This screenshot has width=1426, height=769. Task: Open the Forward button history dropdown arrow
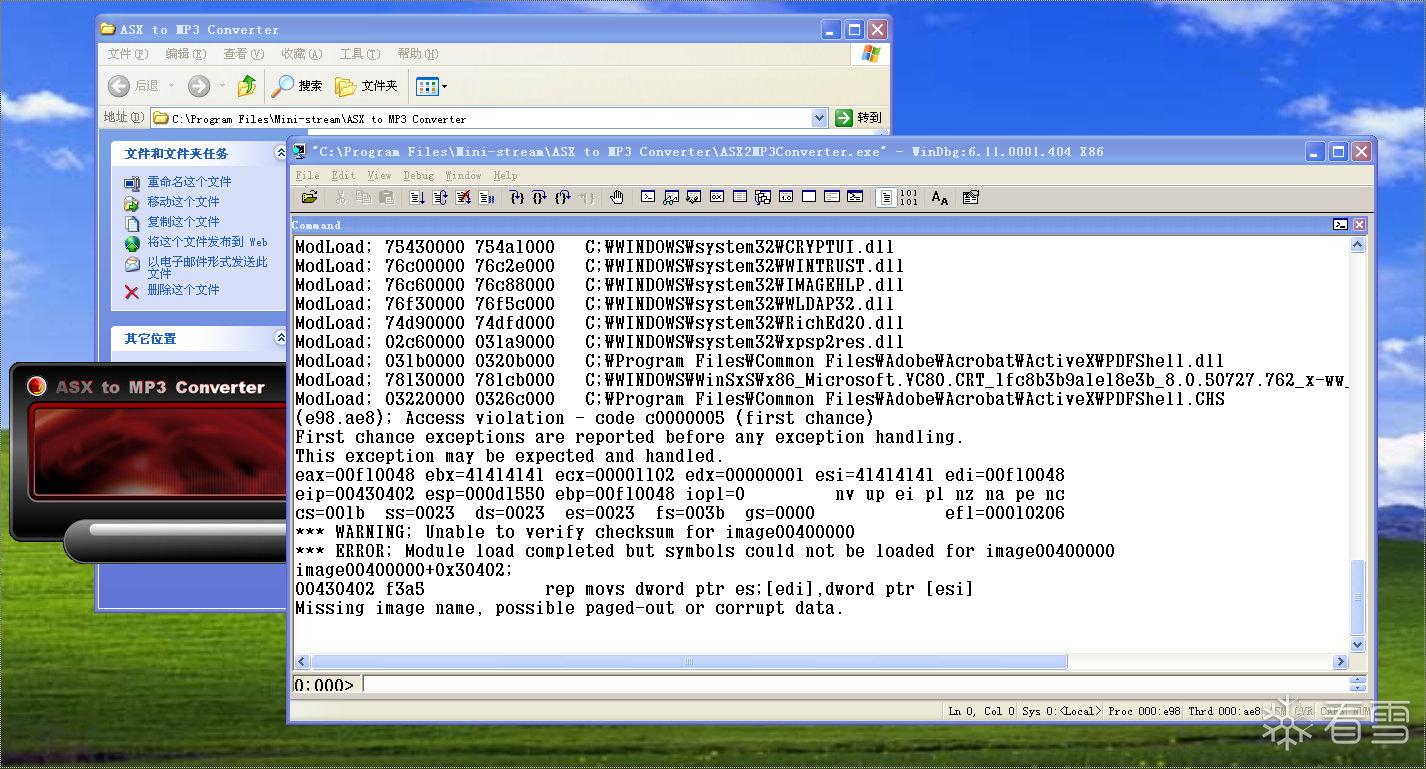click(x=221, y=86)
